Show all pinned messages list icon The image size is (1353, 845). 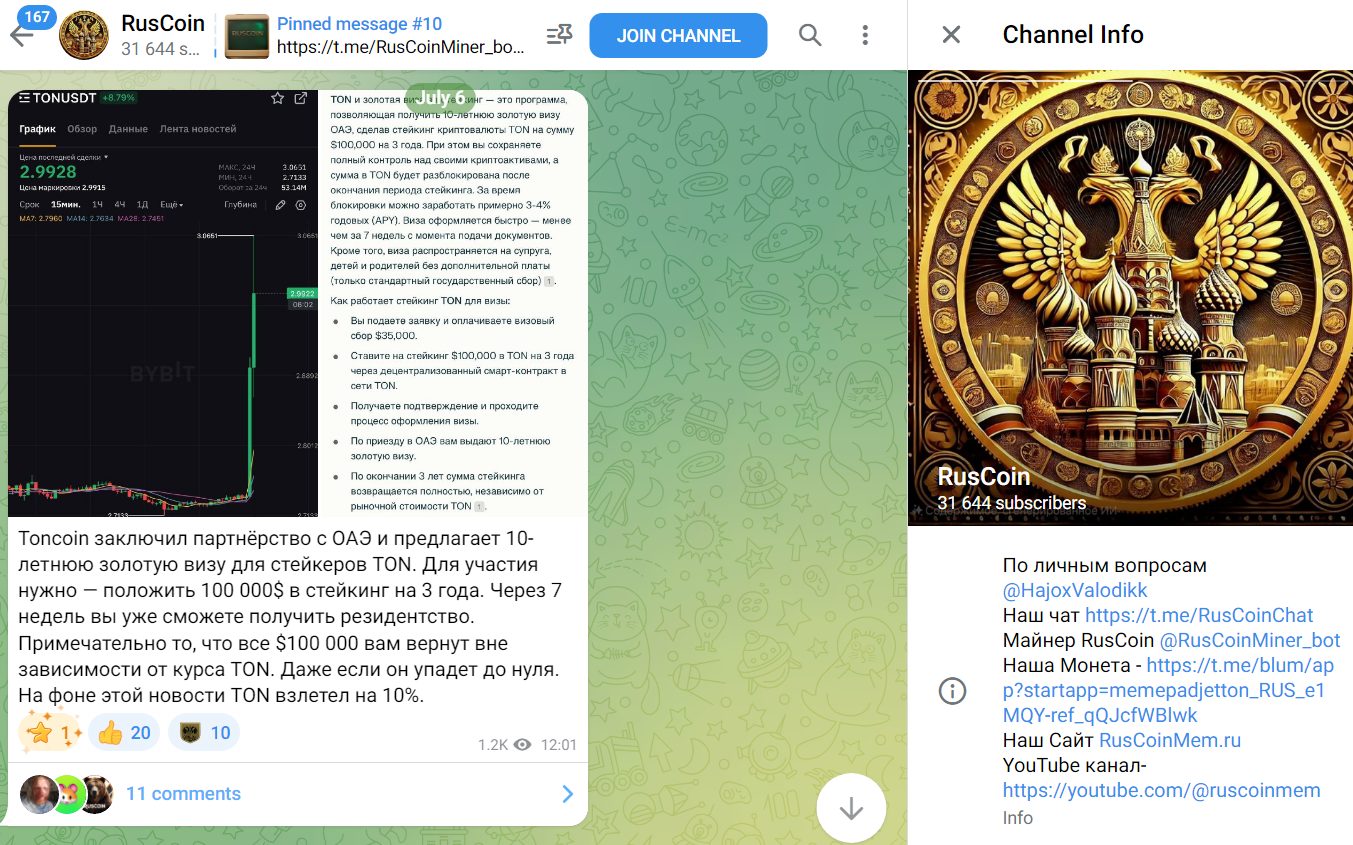coord(559,35)
